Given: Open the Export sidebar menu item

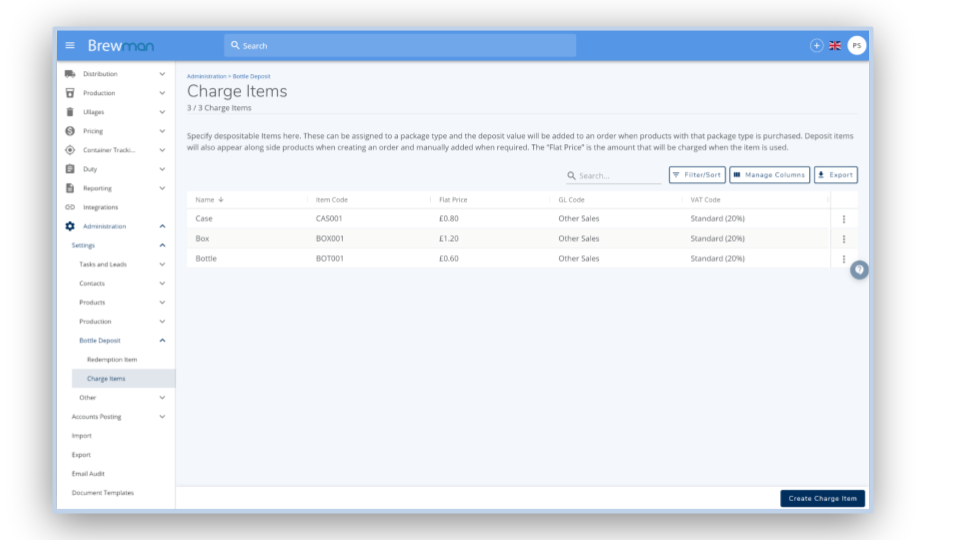Looking at the screenshot, I should (81, 454).
